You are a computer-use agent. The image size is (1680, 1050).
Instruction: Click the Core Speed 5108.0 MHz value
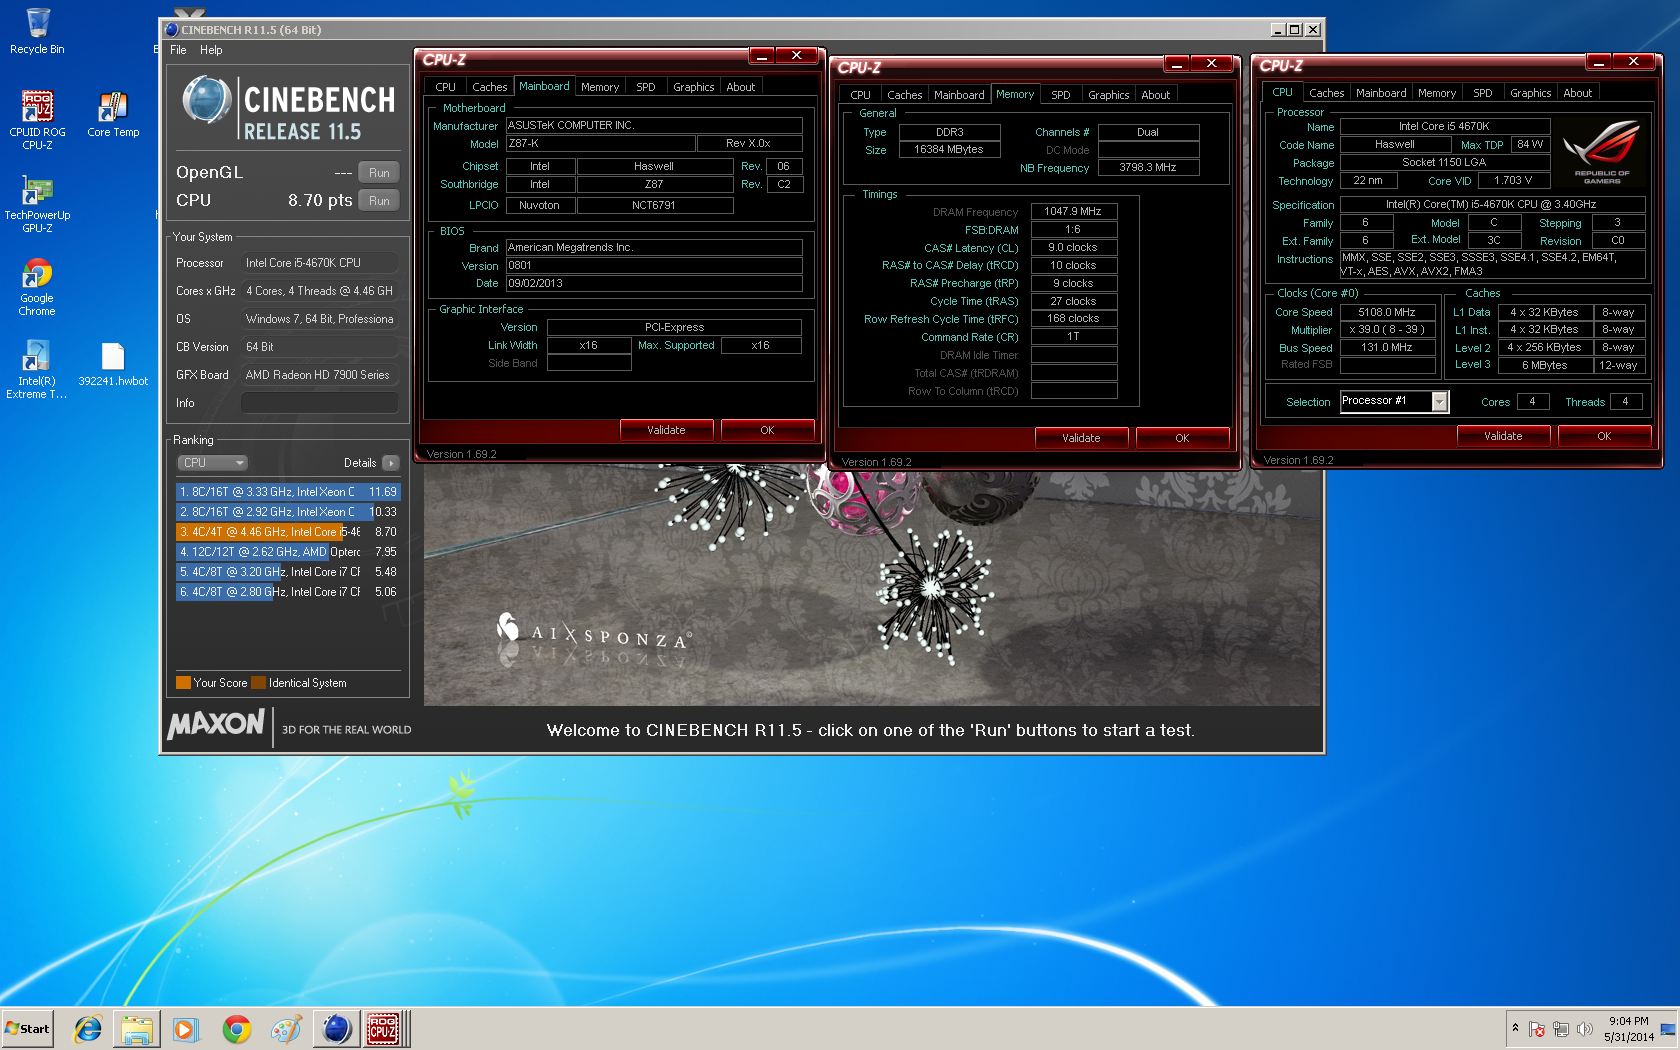[1386, 312]
